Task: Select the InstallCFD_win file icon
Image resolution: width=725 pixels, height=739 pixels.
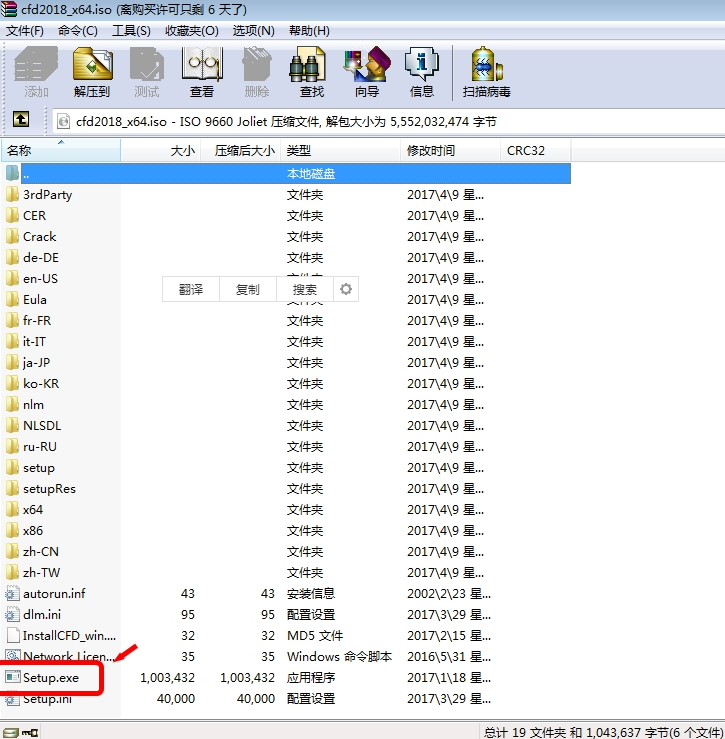Action: click(13, 635)
